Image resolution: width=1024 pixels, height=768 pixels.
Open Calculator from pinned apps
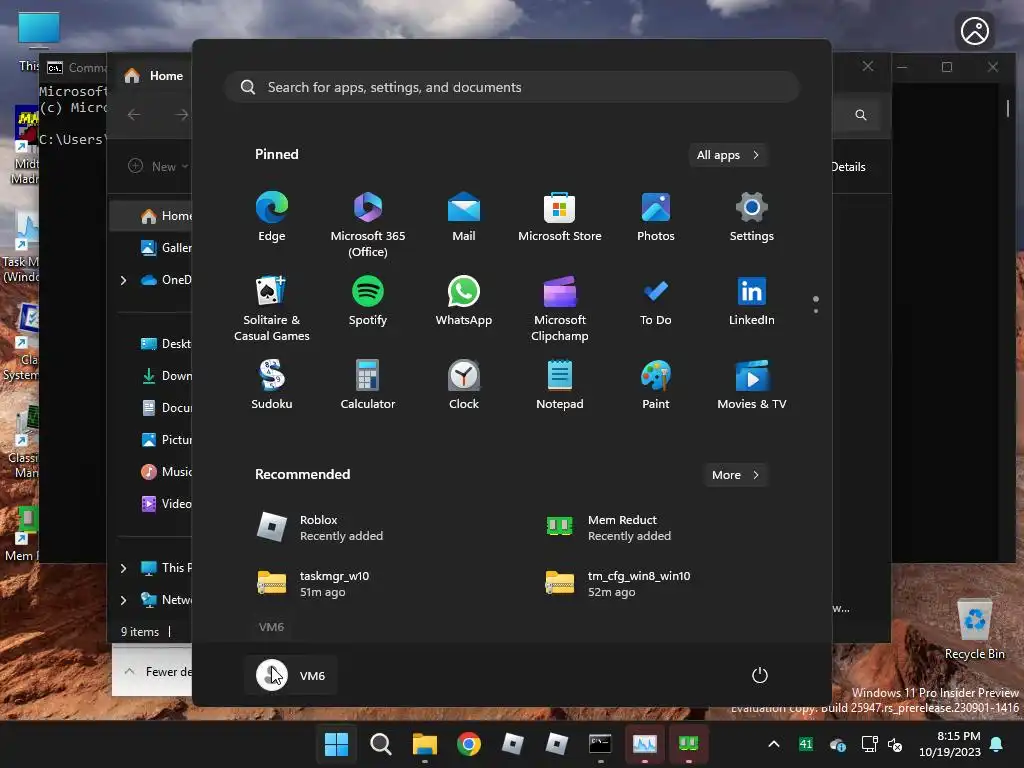tap(368, 385)
